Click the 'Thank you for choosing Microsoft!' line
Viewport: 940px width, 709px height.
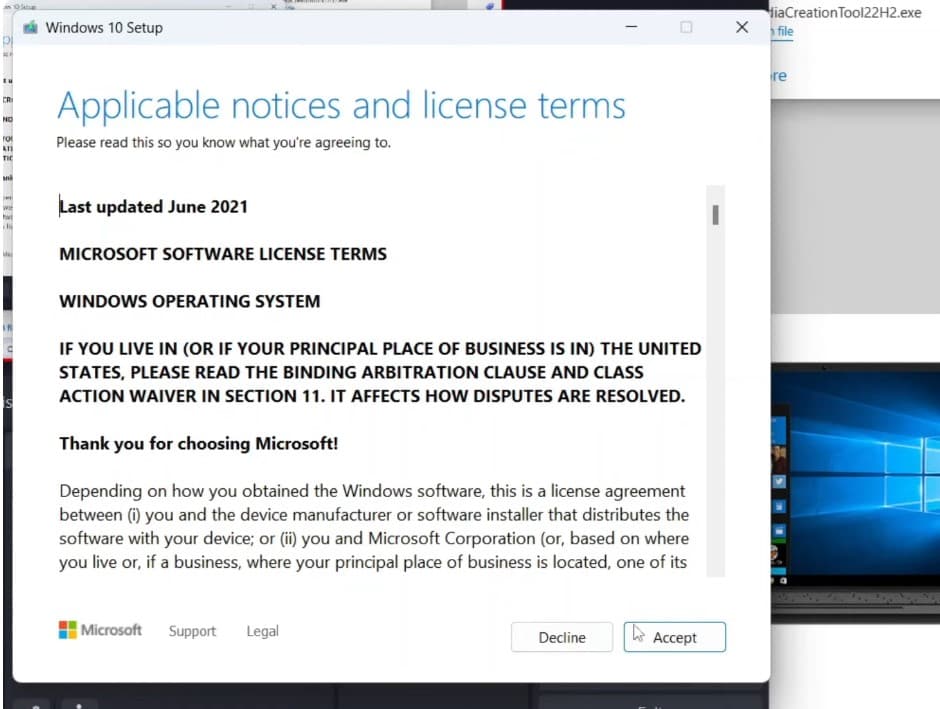(x=198, y=443)
